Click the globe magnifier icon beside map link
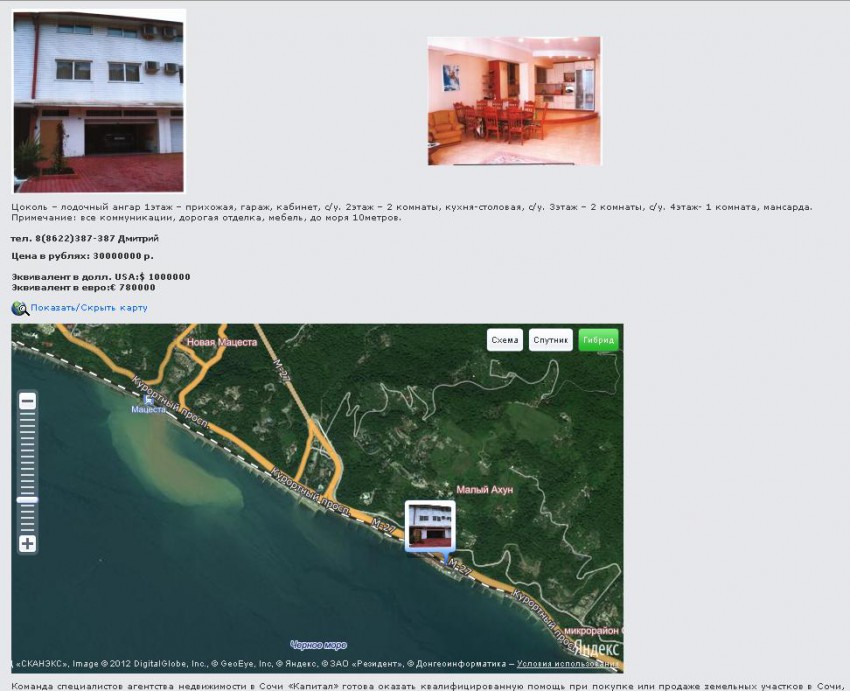This screenshot has width=850, height=691. (x=19, y=308)
